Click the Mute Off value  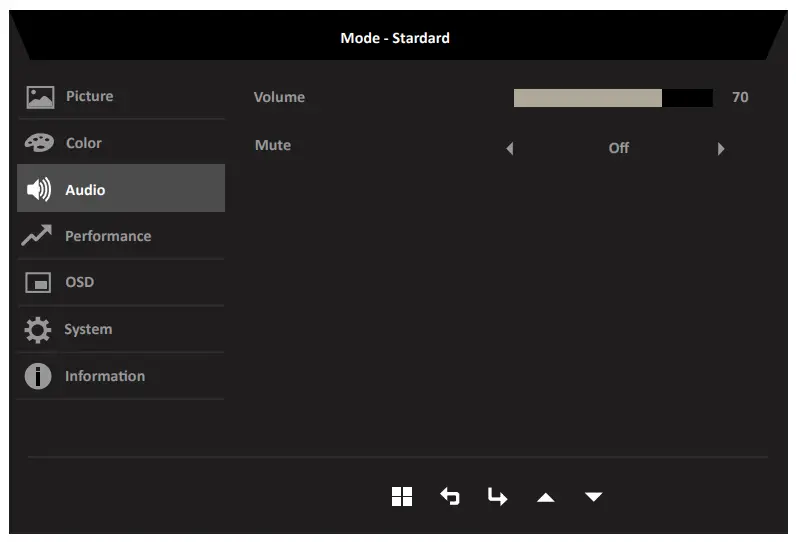pyautogui.click(x=618, y=148)
